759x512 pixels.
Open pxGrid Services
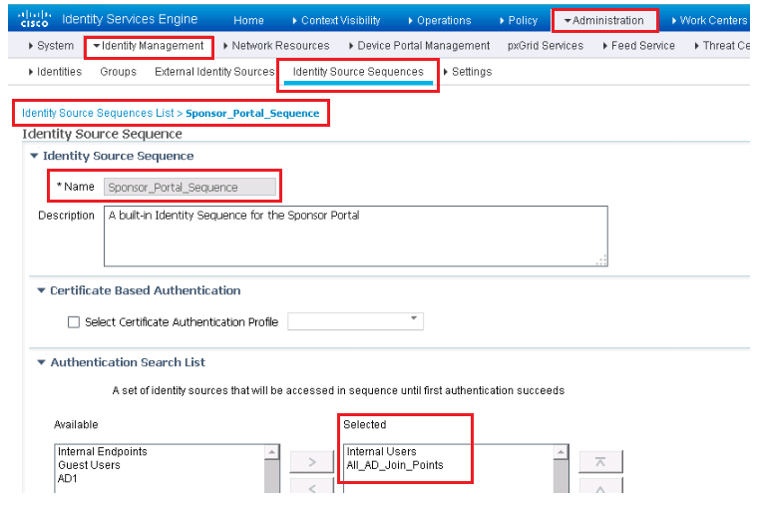click(545, 45)
